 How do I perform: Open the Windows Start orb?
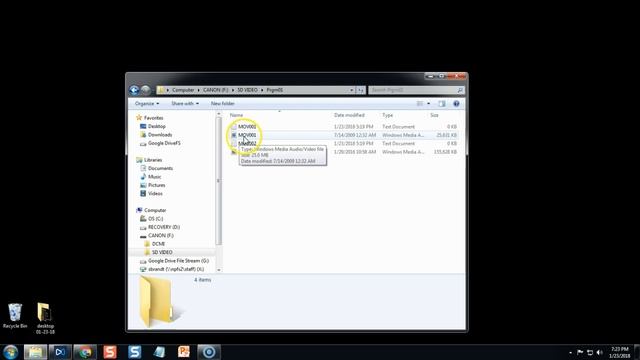(x=10, y=352)
